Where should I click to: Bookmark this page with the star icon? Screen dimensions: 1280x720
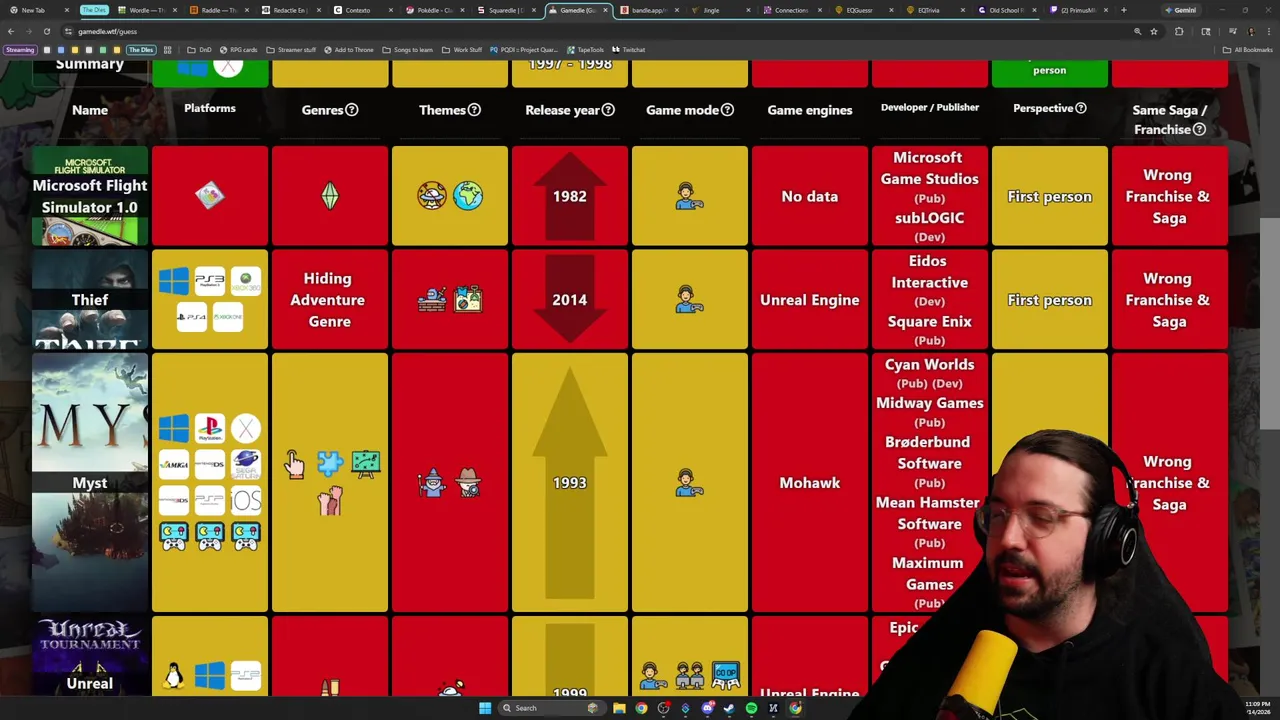[x=1154, y=31]
